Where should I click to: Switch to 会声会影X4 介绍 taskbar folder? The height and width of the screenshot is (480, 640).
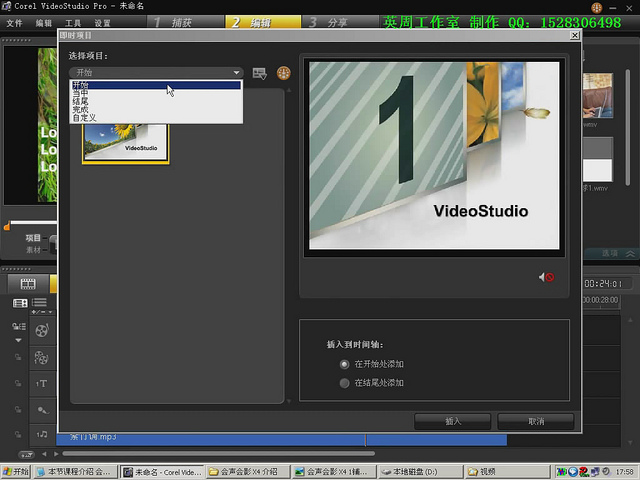(247, 472)
